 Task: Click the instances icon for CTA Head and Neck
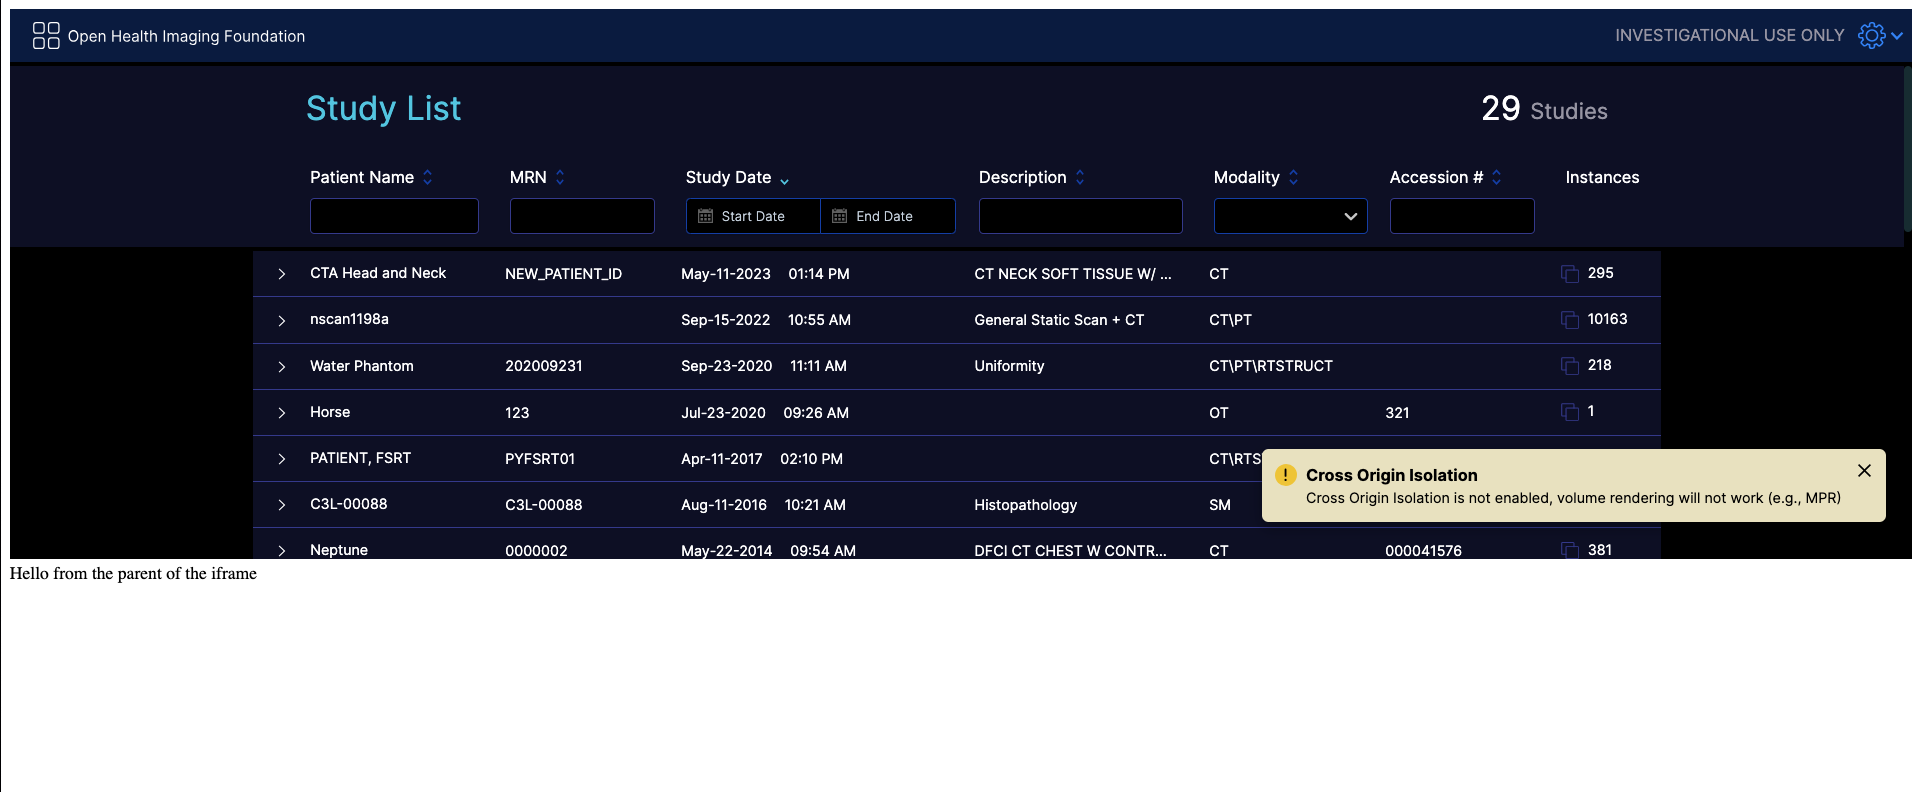coord(1569,274)
